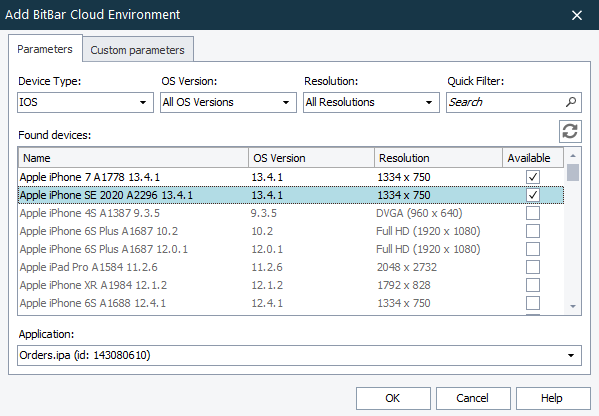The width and height of the screenshot is (599, 416).
Task: Toggle Available checkbox for iPhone 7 A1778
Action: coord(533,177)
